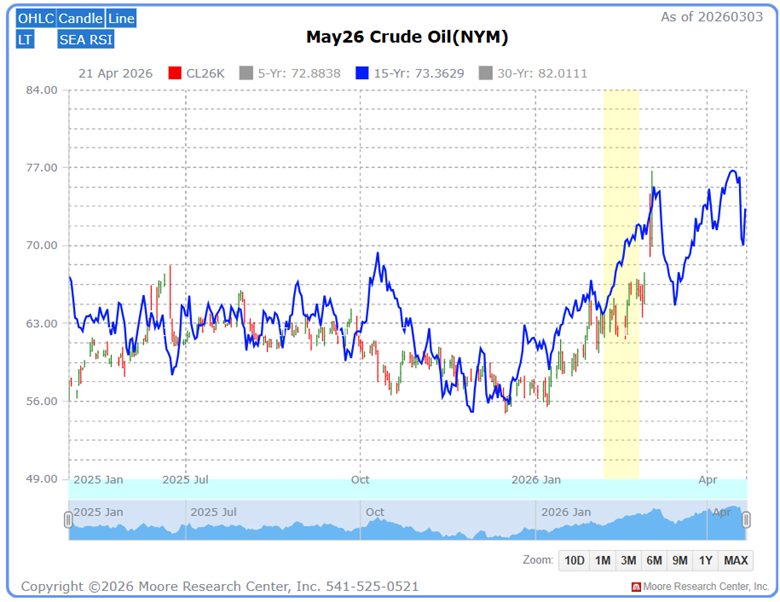Image resolution: width=780 pixels, height=602 pixels.
Task: Click the copyright text at bottom
Action: point(220,587)
